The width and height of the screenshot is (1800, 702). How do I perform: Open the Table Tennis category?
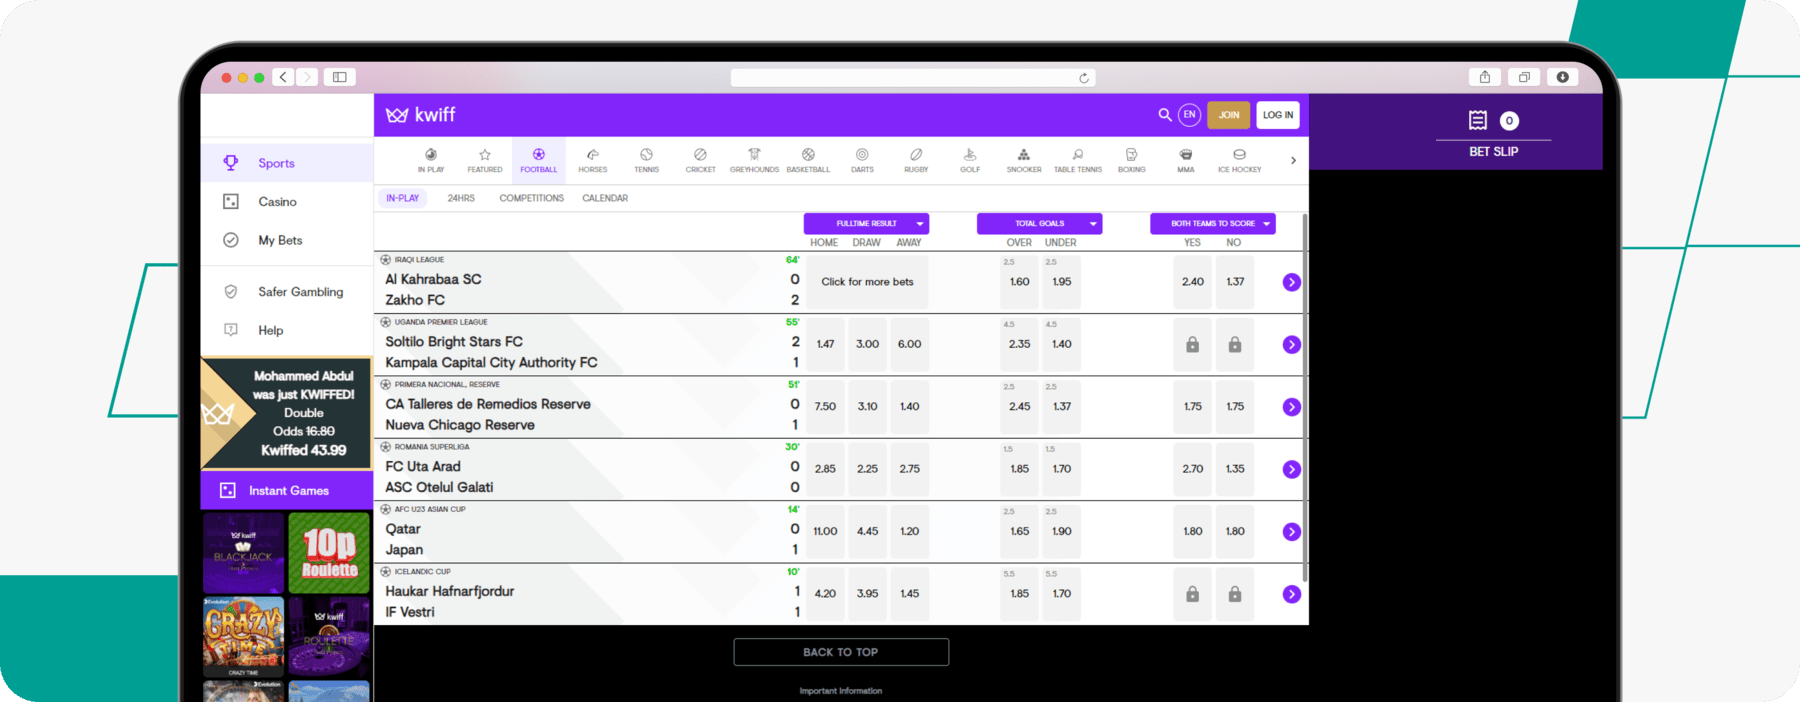click(x=1078, y=160)
